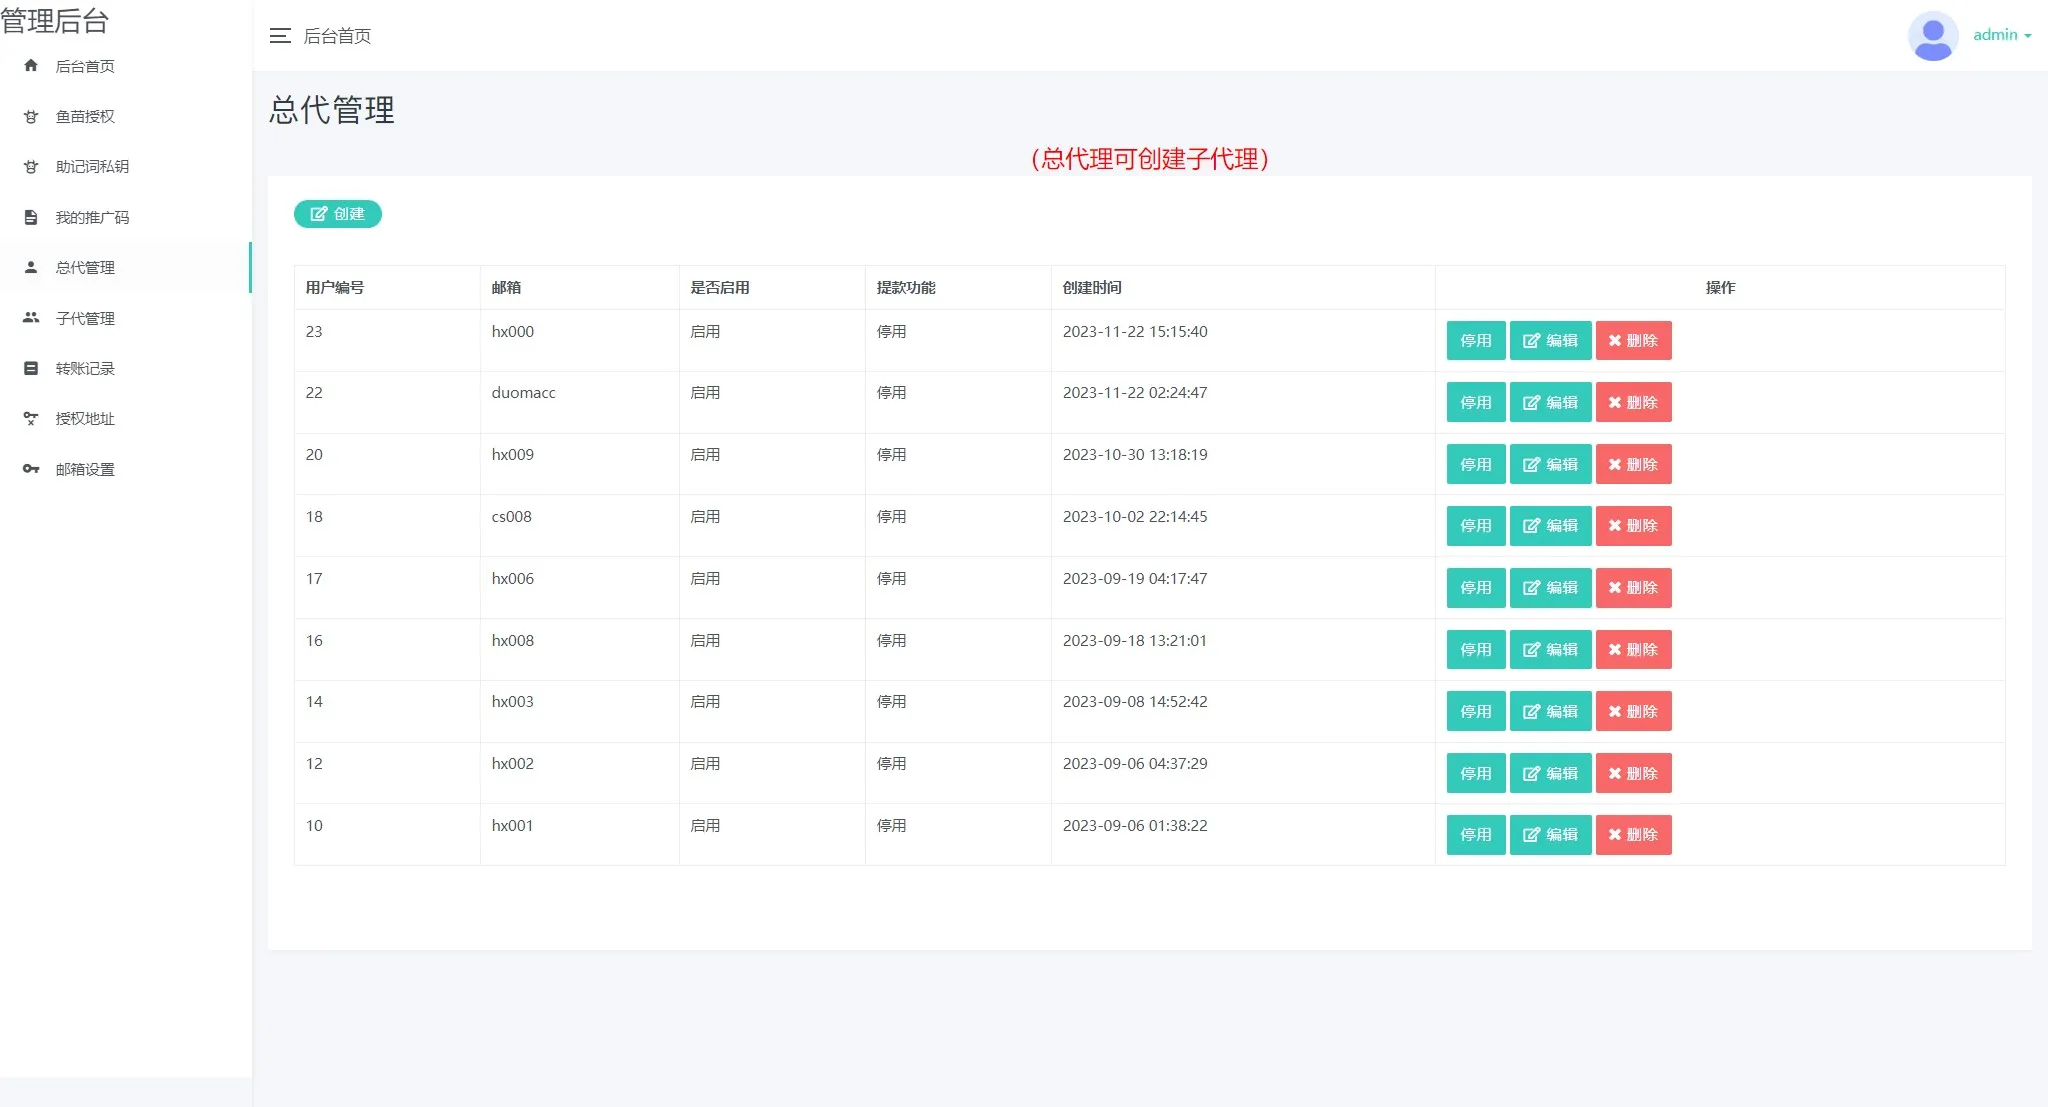Delete user cs008 with 删除 button
2048x1107 pixels.
(1633, 526)
